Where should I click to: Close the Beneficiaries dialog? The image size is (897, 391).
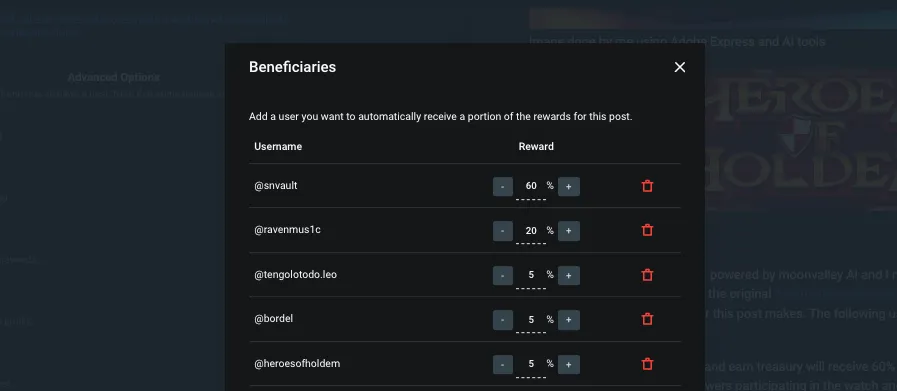click(680, 68)
